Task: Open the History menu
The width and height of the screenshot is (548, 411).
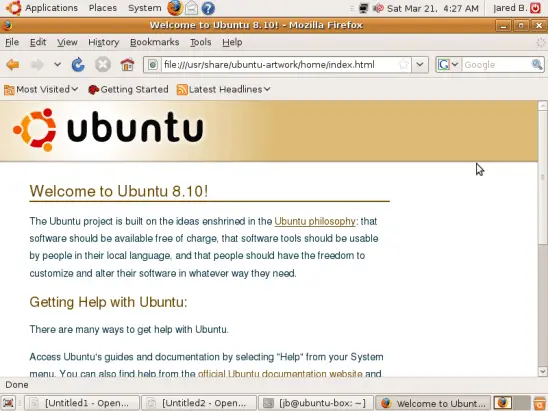Action: 103,42
